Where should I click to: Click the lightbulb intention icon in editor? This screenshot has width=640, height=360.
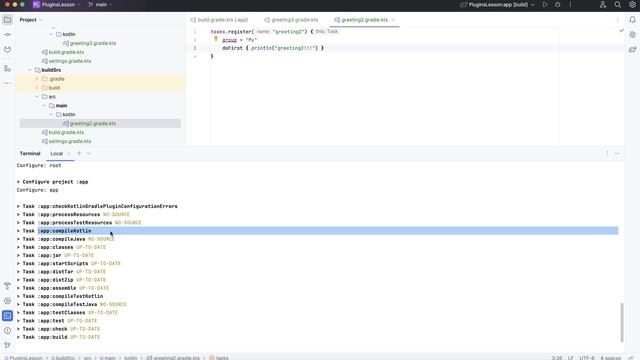click(216, 39)
